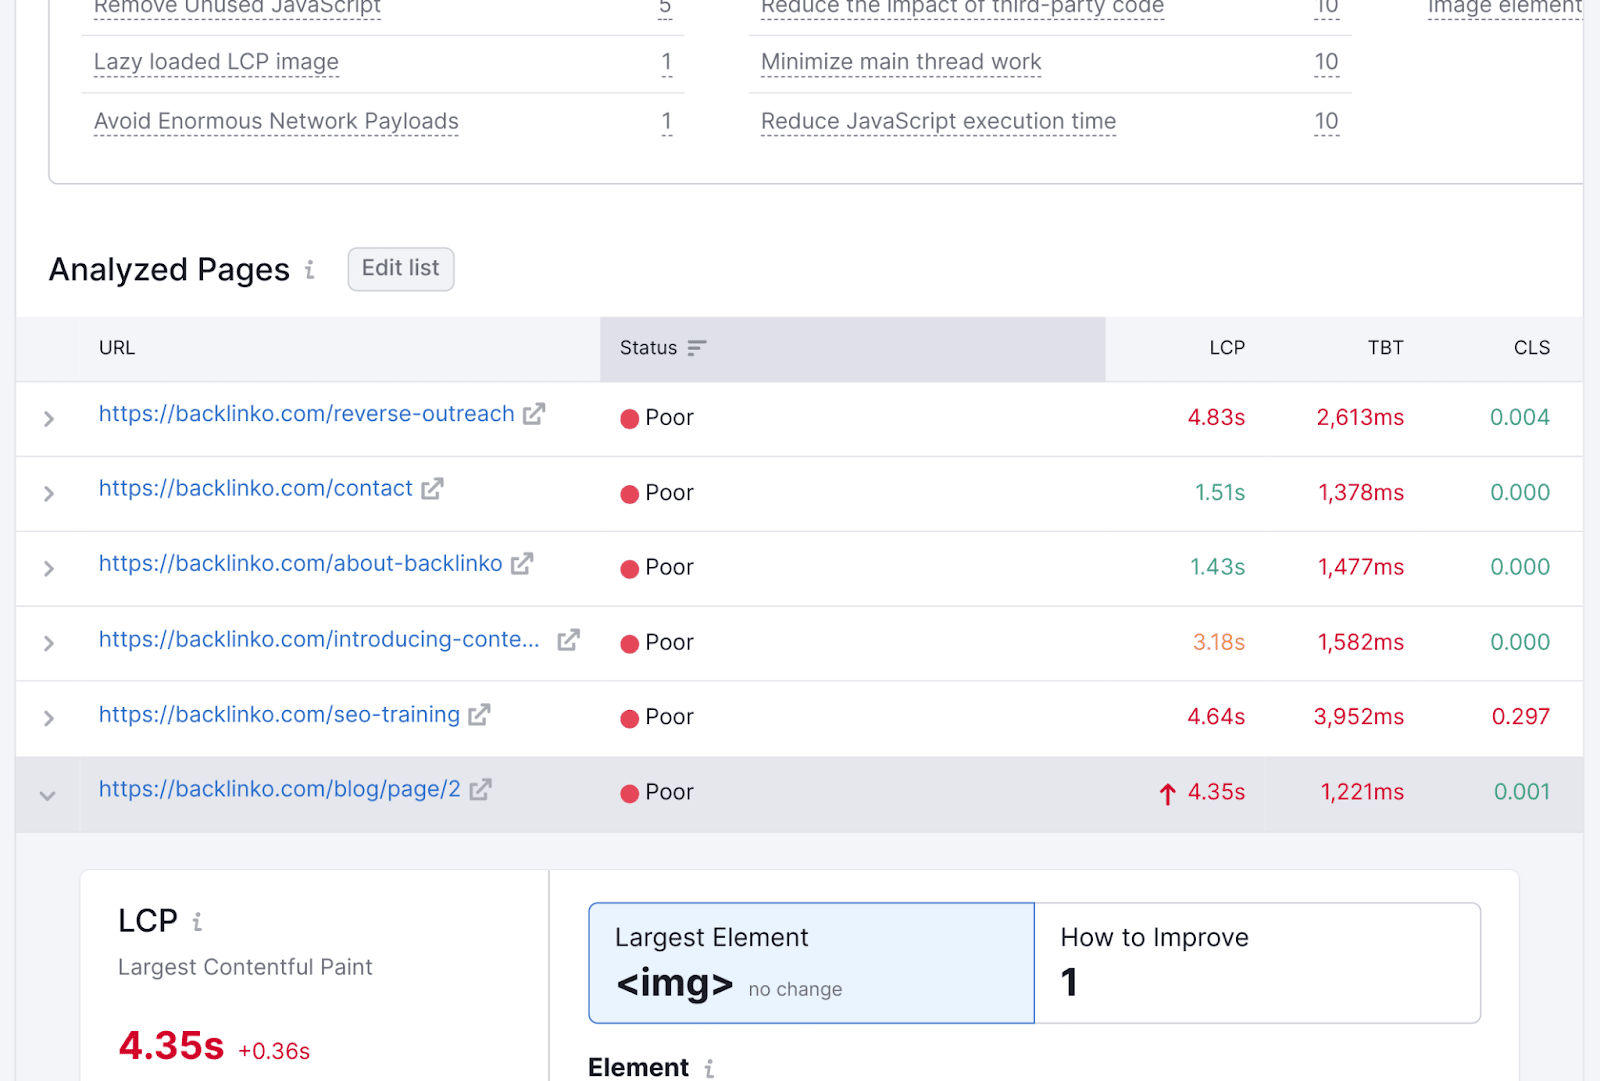
Task: Click the CLS column header
Action: [1531, 348]
